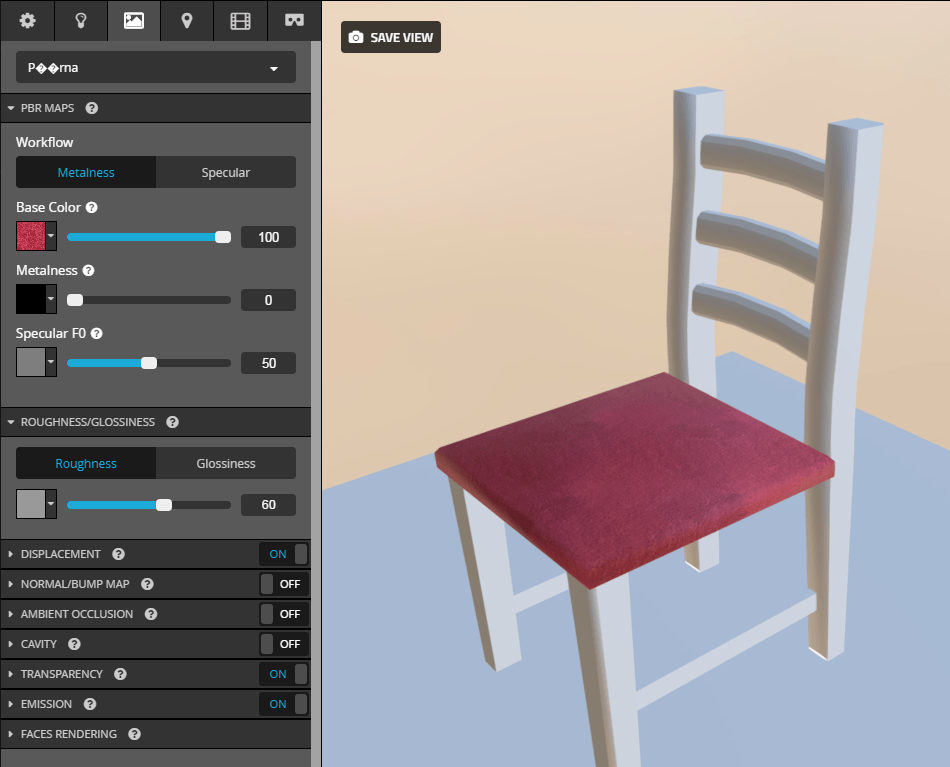950x767 pixels.
Task: Open the material selection dropdown
Action: (156, 68)
